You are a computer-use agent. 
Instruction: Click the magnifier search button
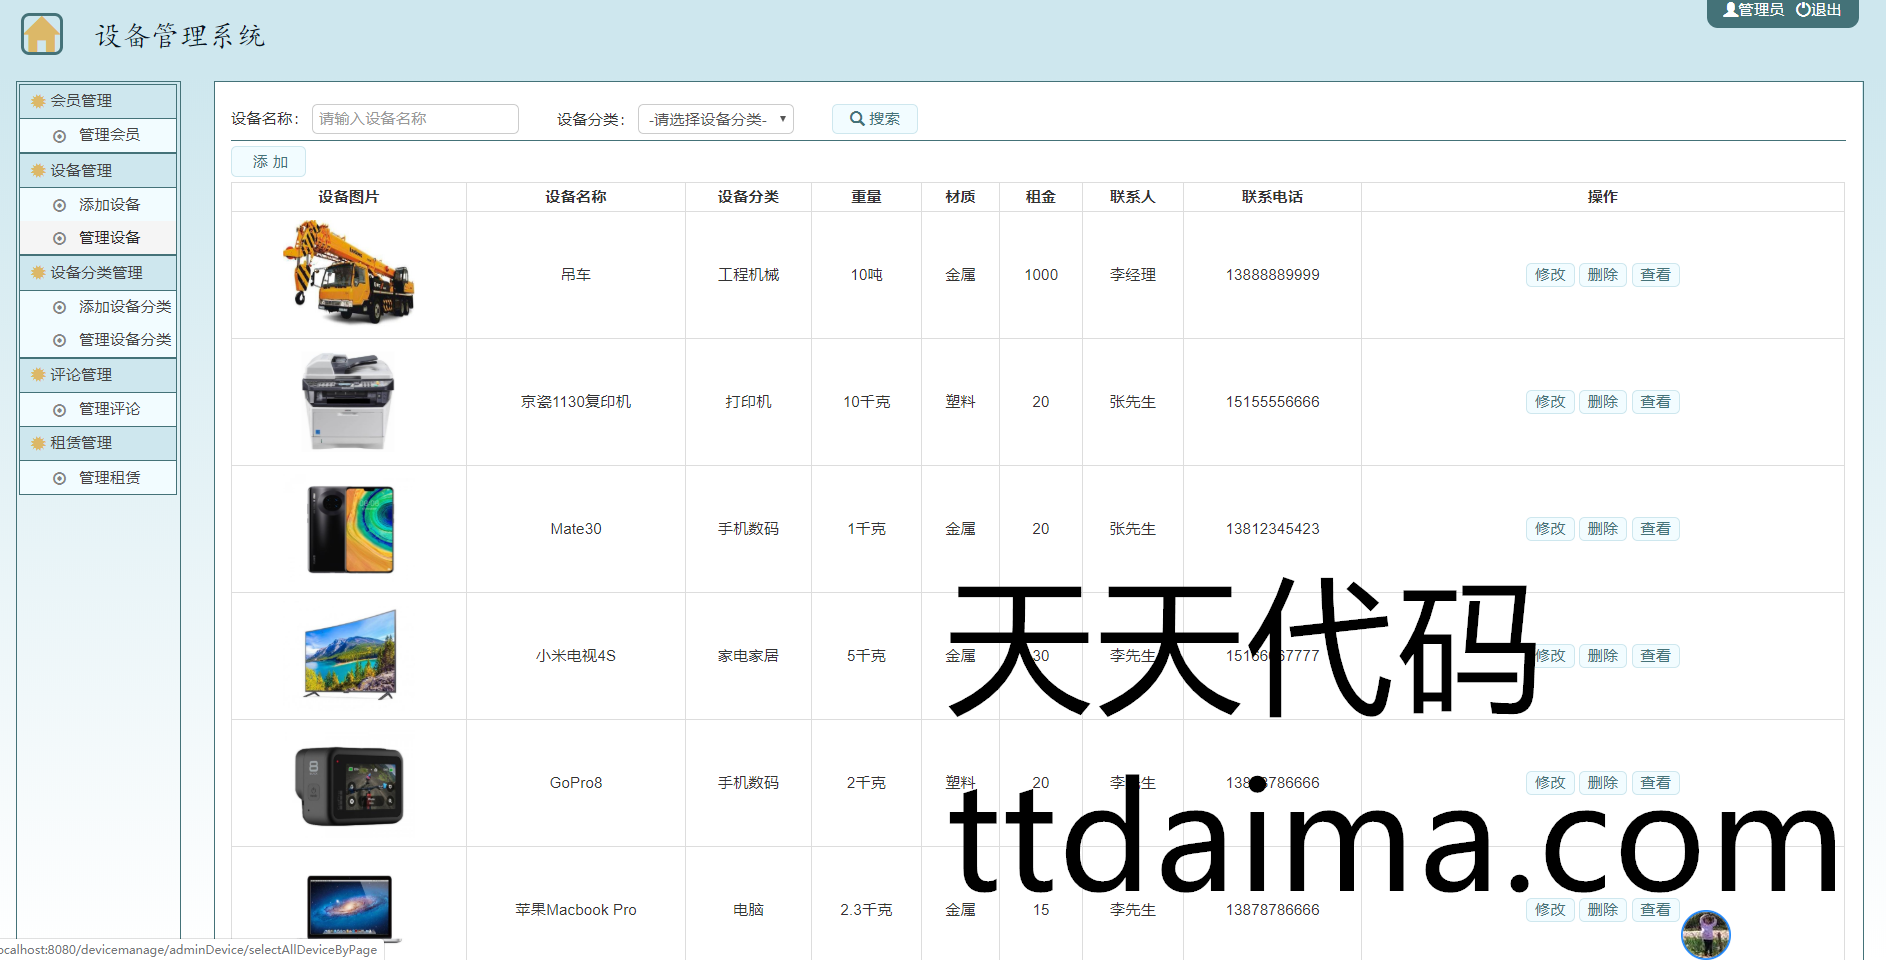(874, 119)
